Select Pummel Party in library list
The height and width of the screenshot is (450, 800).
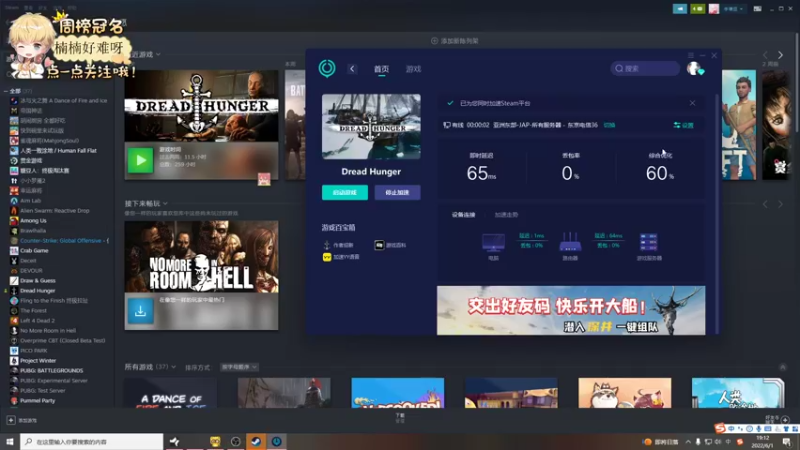(37, 401)
